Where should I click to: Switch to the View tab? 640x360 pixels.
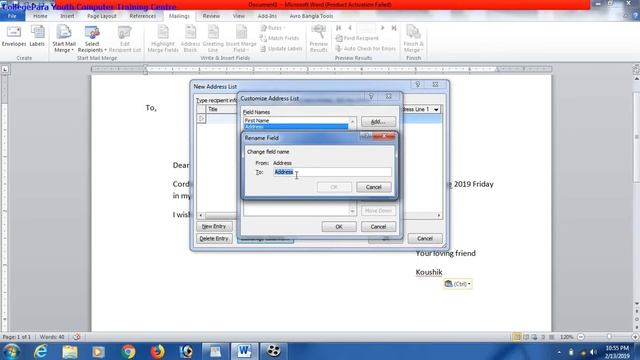(x=239, y=16)
